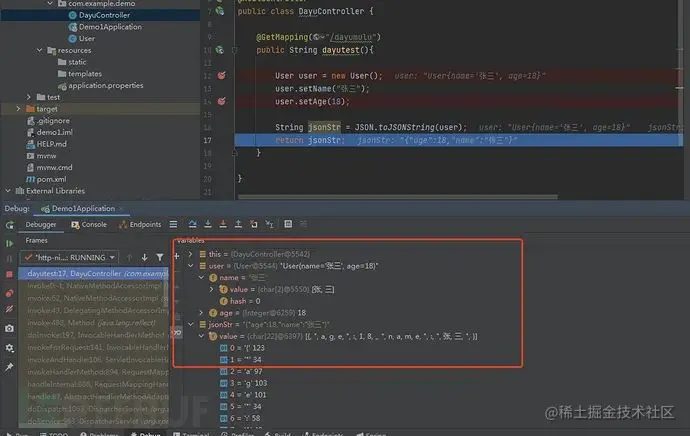Open thread selector dropdown showing RUNNING
The height and width of the screenshot is (436, 690).
70,257
